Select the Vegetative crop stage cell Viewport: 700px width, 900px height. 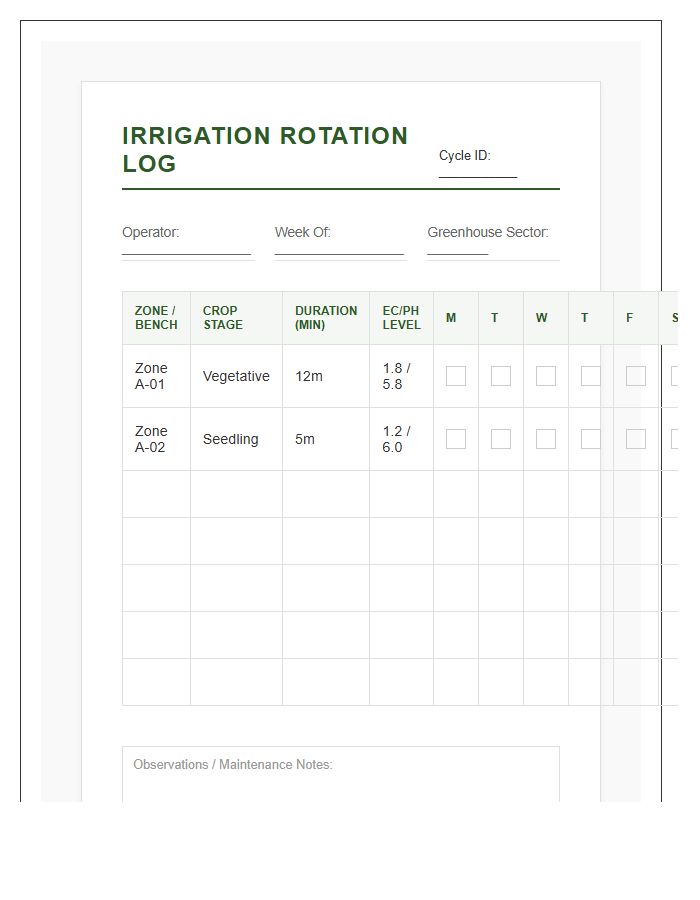pos(236,376)
